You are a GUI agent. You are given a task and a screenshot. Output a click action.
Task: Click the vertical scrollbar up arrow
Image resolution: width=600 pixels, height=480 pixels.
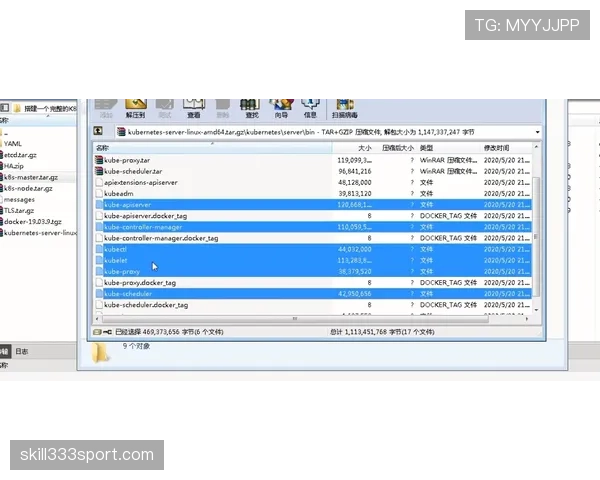coord(536,147)
